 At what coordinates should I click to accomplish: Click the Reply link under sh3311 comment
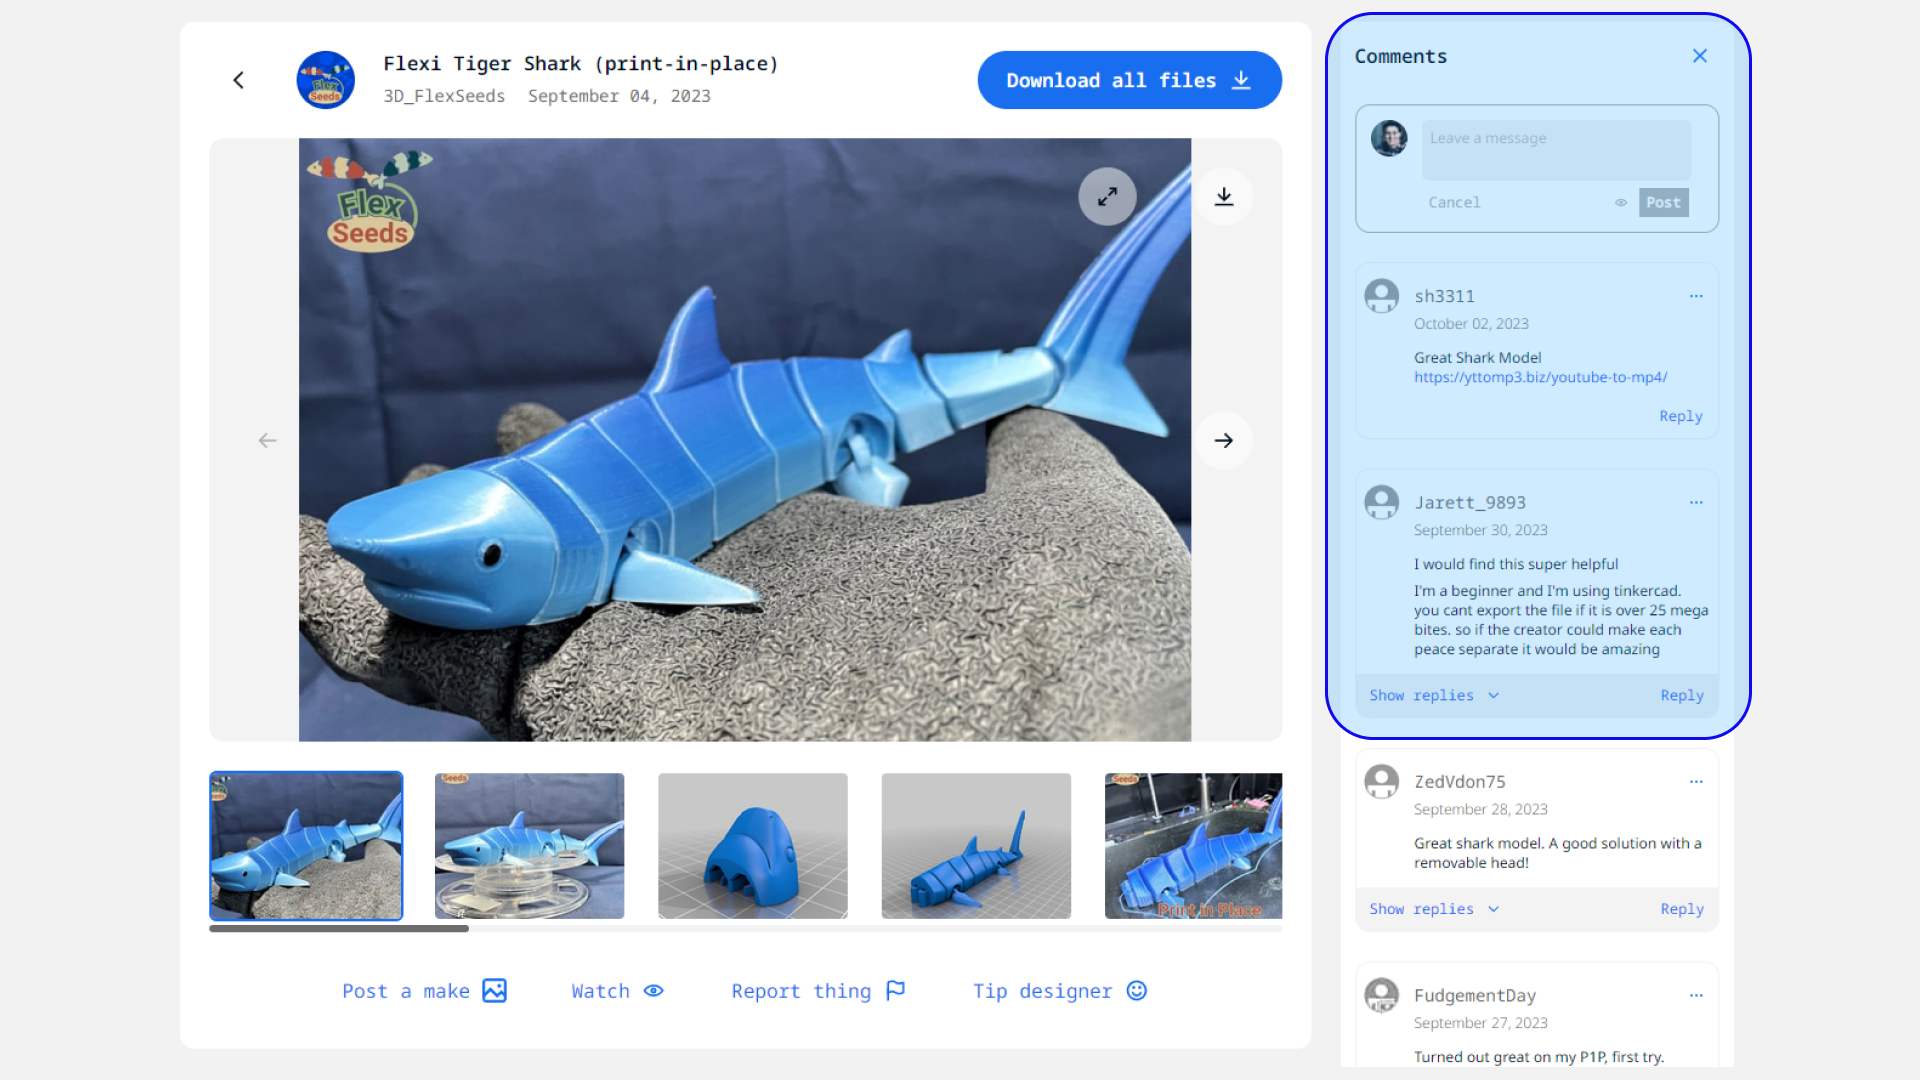click(x=1683, y=415)
